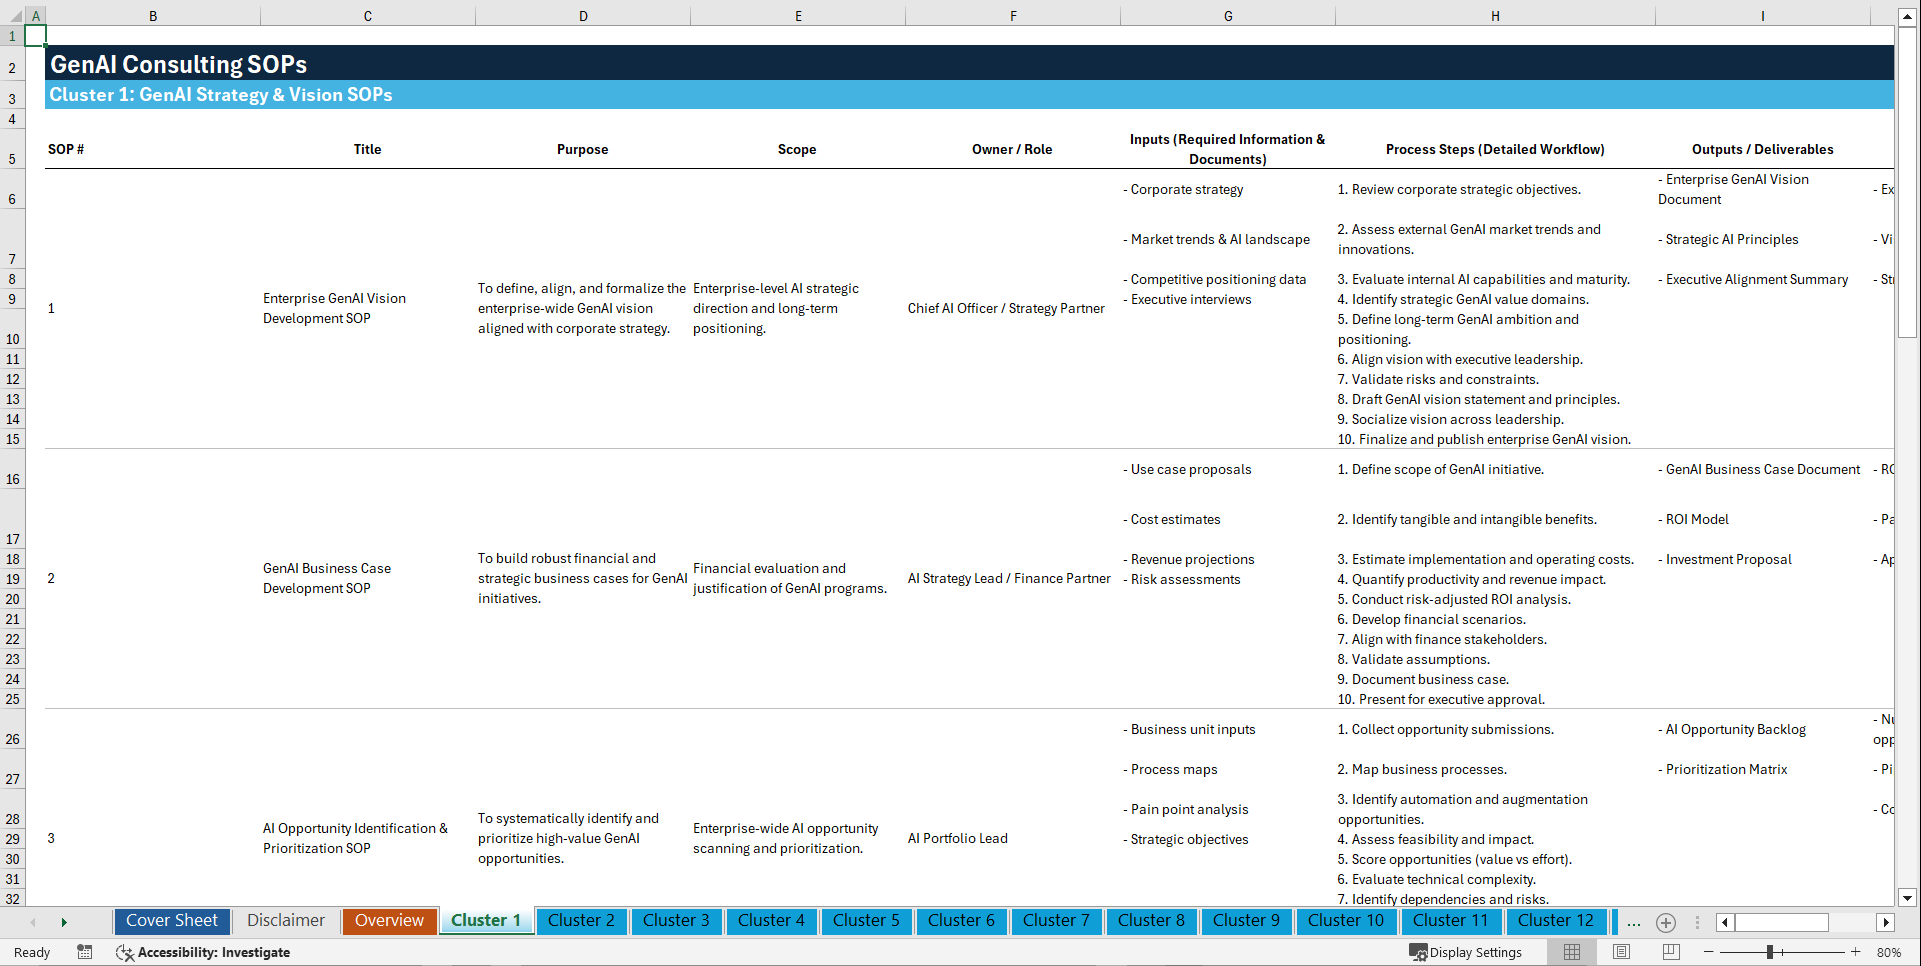Click the horizontal scrollbar right arrow
Image resolution: width=1921 pixels, height=966 pixels.
pos(1886,922)
